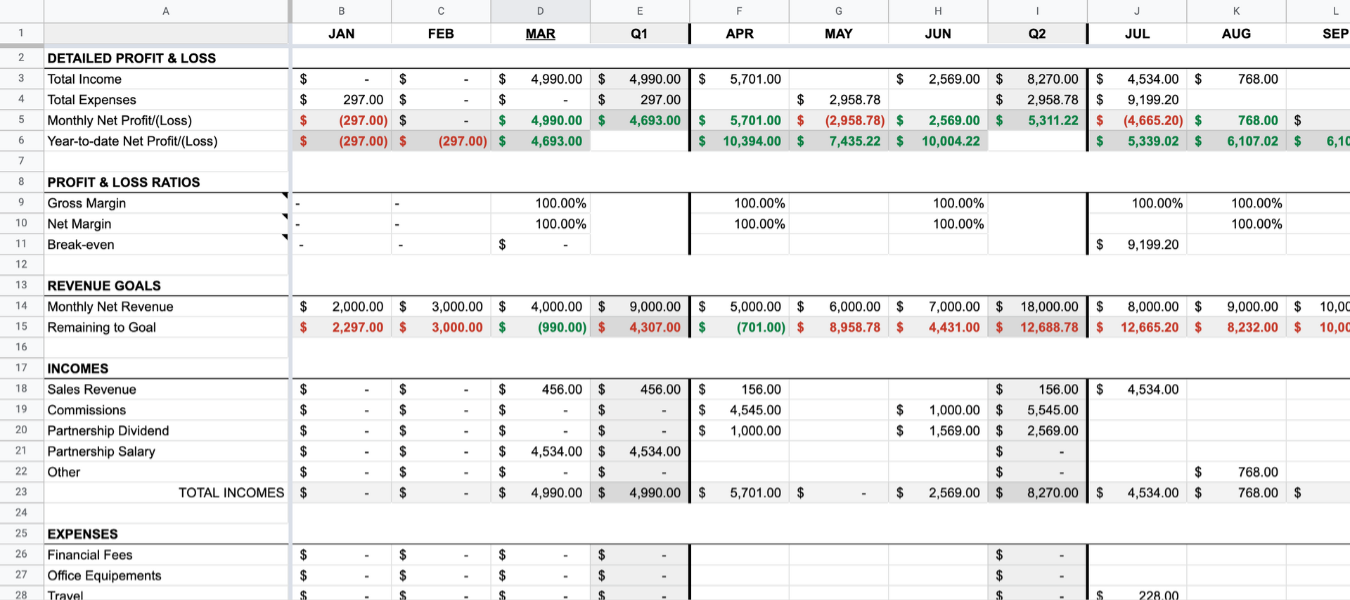Select column D header
This screenshot has width=1350, height=600.
click(540, 11)
